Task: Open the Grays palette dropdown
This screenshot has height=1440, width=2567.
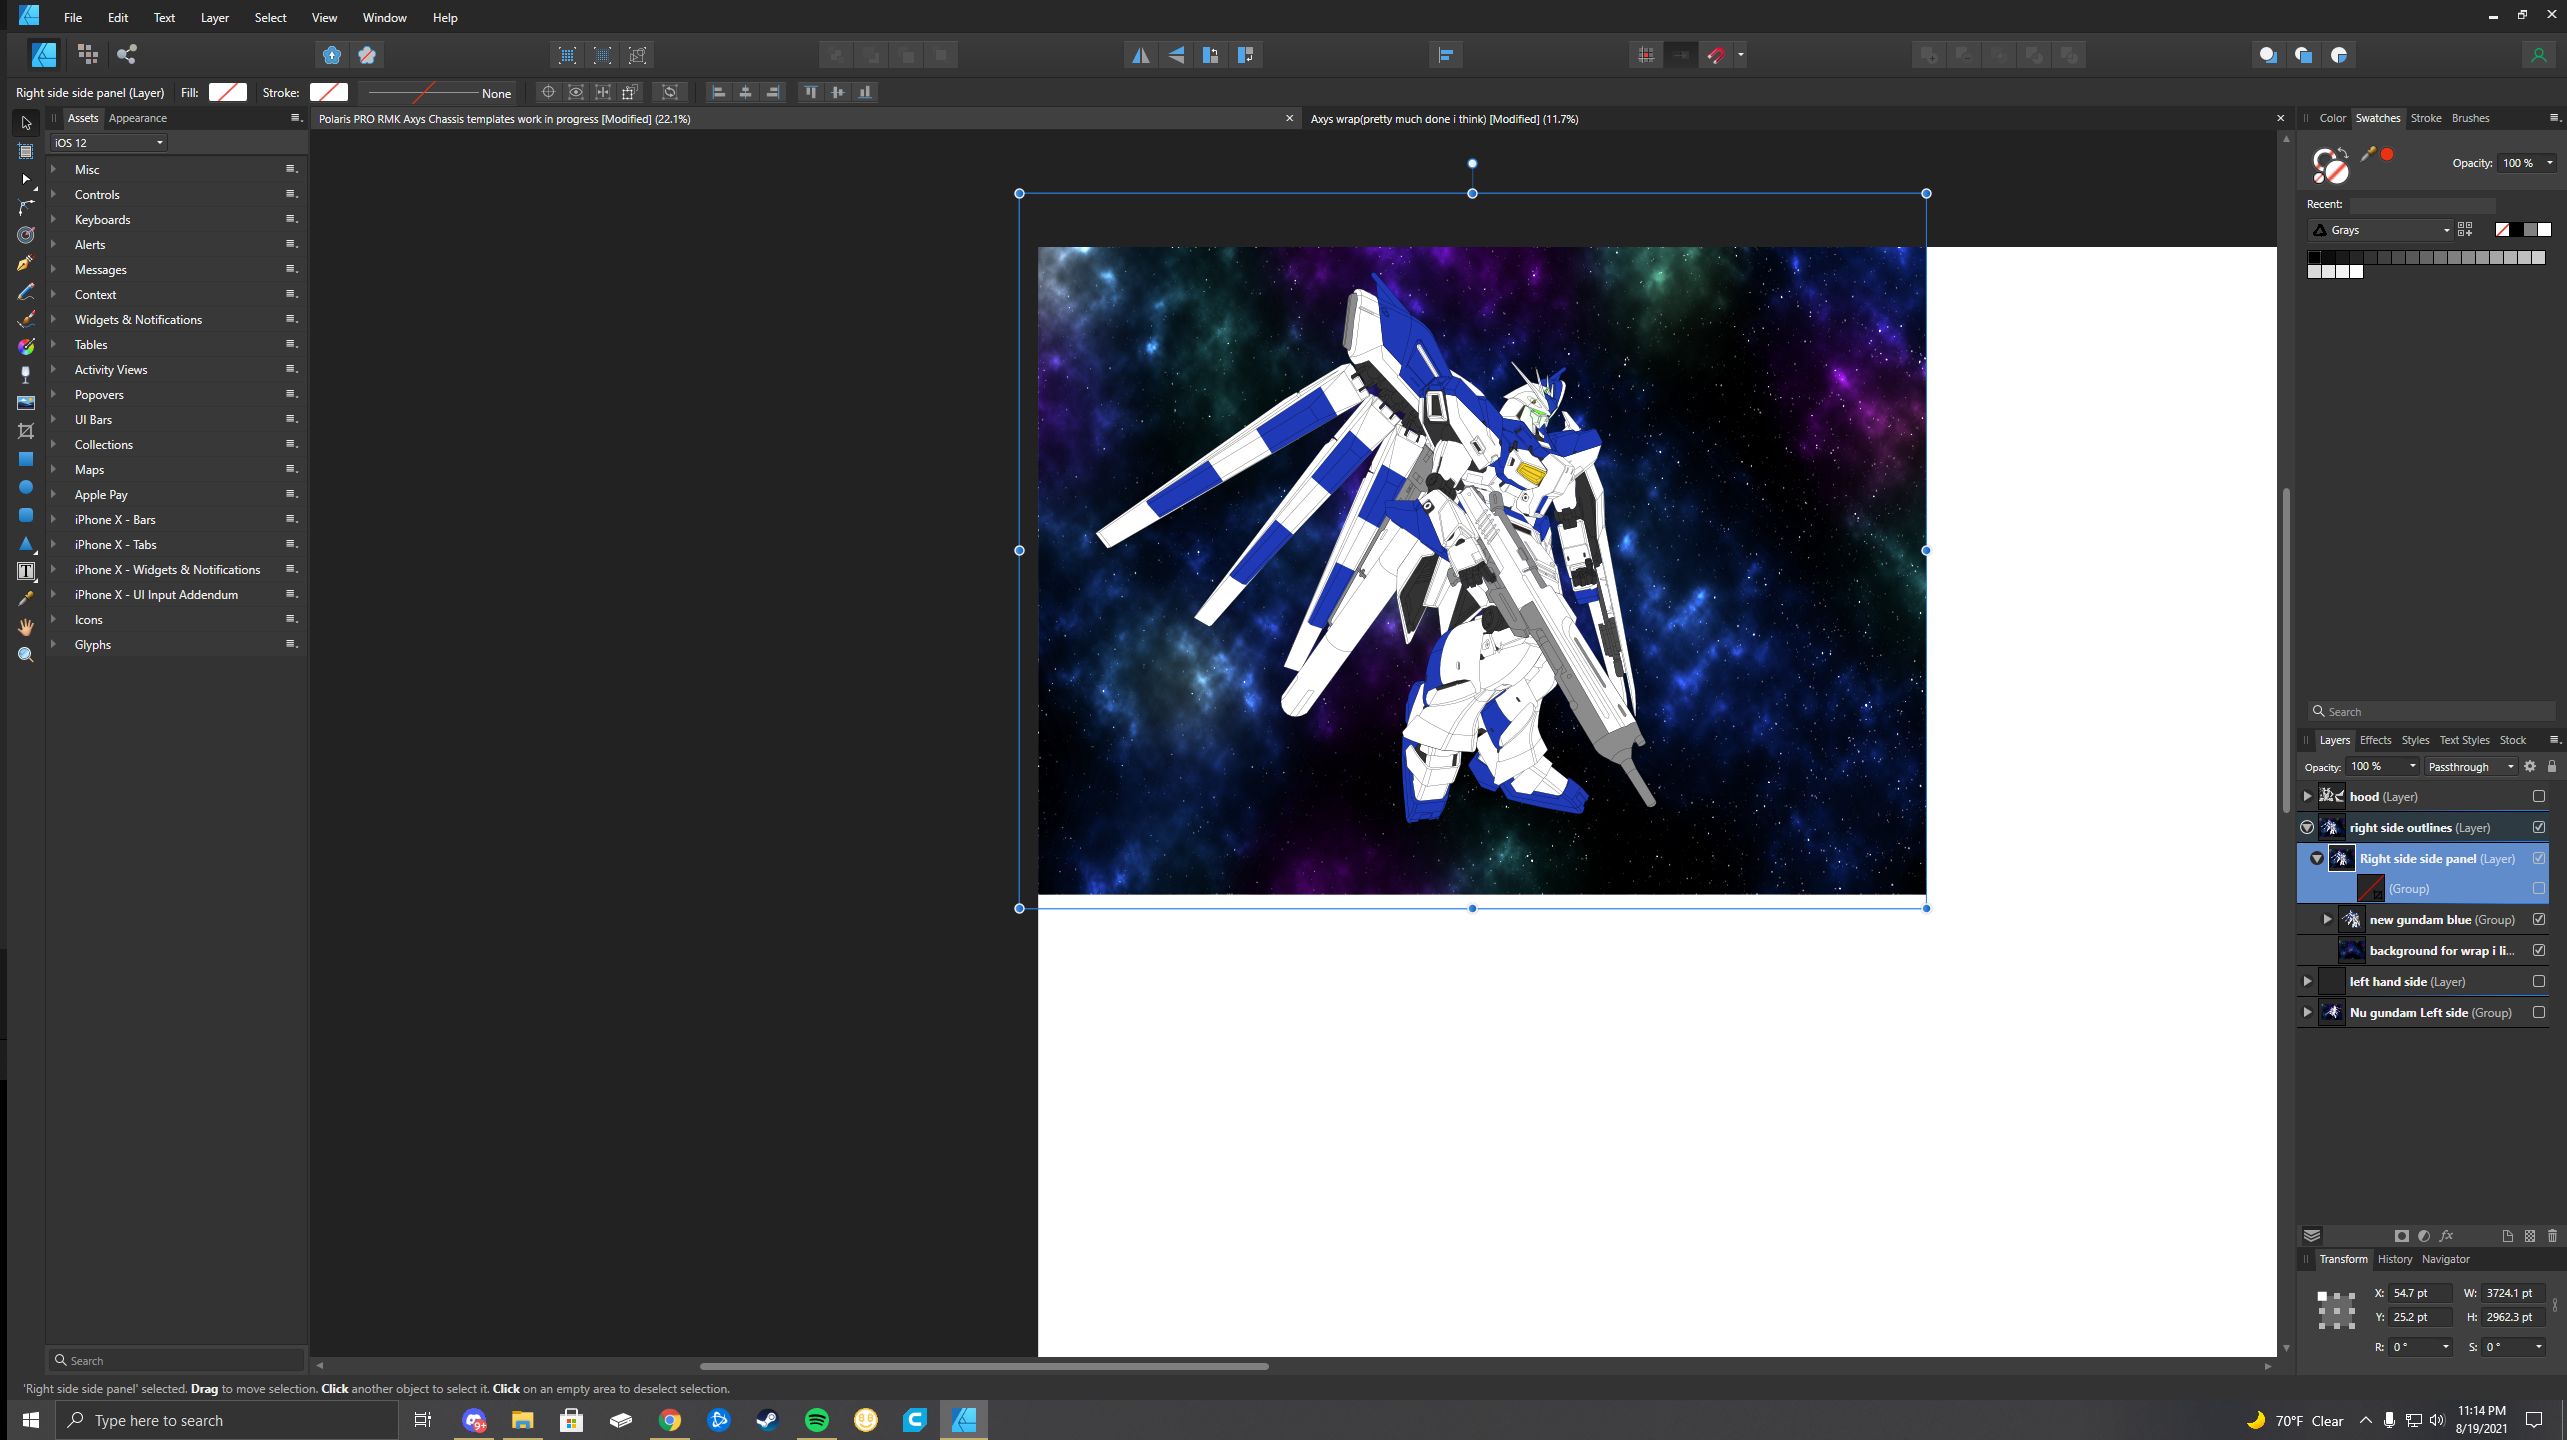Action: (x=2380, y=230)
